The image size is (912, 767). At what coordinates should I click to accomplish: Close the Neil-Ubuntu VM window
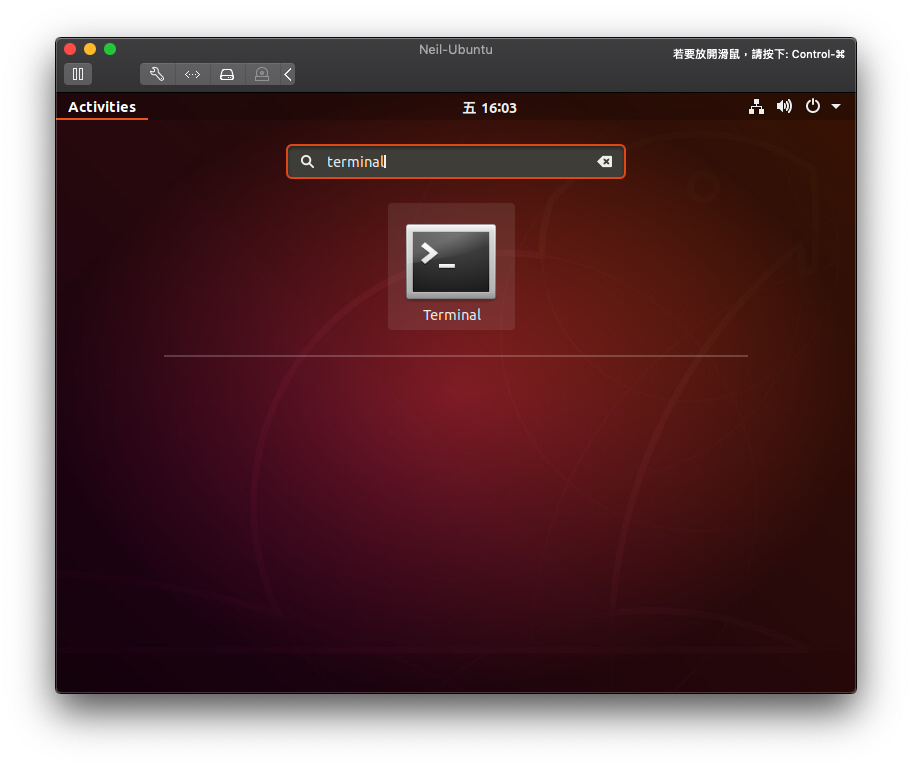coord(70,49)
